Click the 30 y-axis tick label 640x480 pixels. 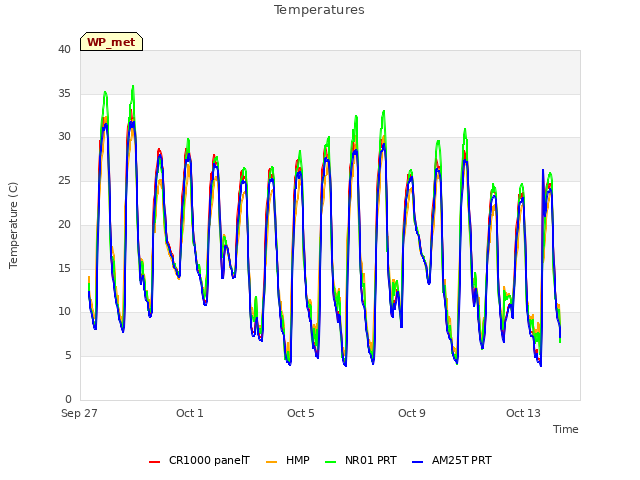tap(64, 137)
